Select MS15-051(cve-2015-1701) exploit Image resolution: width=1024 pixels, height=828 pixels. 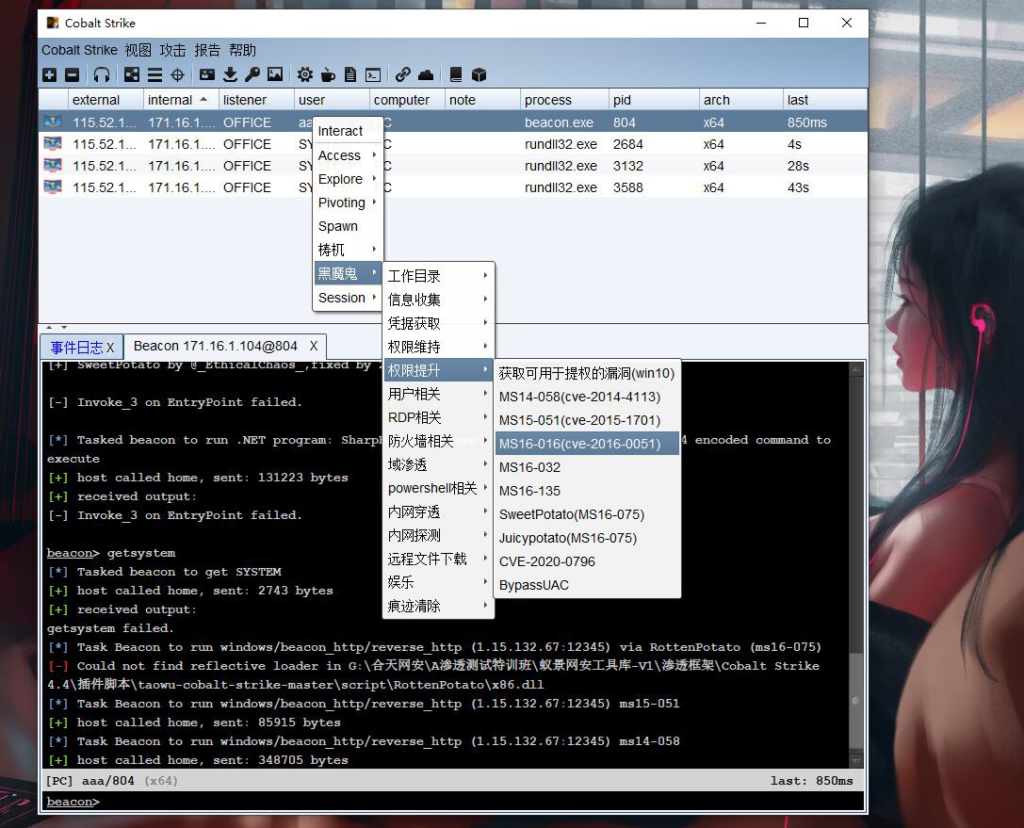(x=587, y=420)
